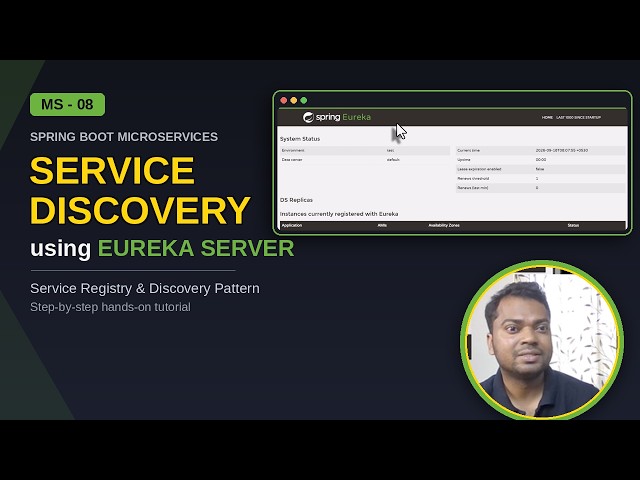The height and width of the screenshot is (480, 640).
Task: Select "Step-by-step hands-on tutorial" text
Action: [x=110, y=307]
